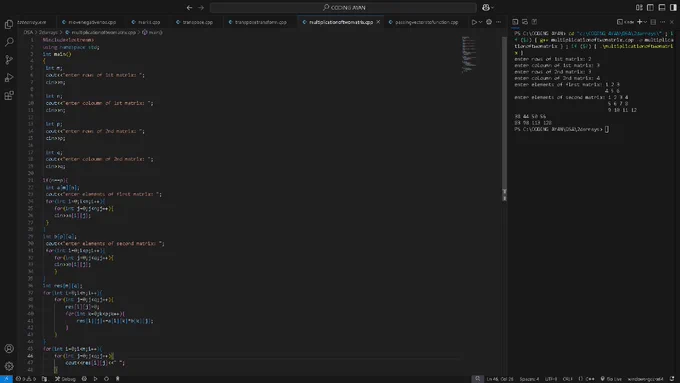Open the Accounts menu icon

pyautogui.click(x=9, y=348)
